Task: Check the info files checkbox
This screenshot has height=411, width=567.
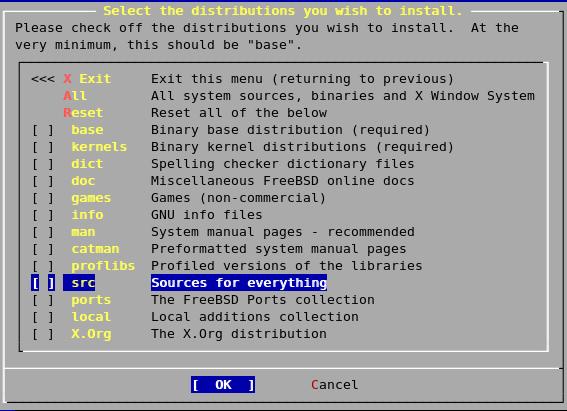Action: pos(43,215)
